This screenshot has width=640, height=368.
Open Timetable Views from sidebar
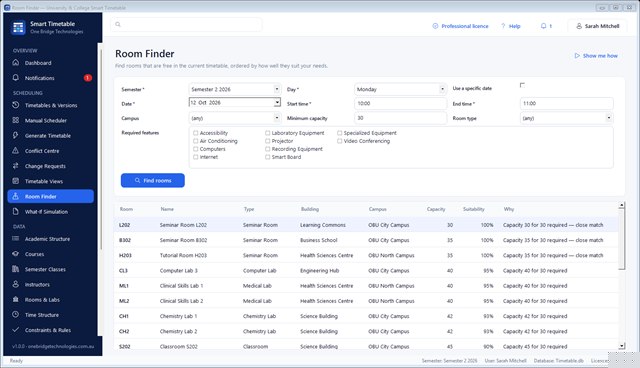(51, 181)
